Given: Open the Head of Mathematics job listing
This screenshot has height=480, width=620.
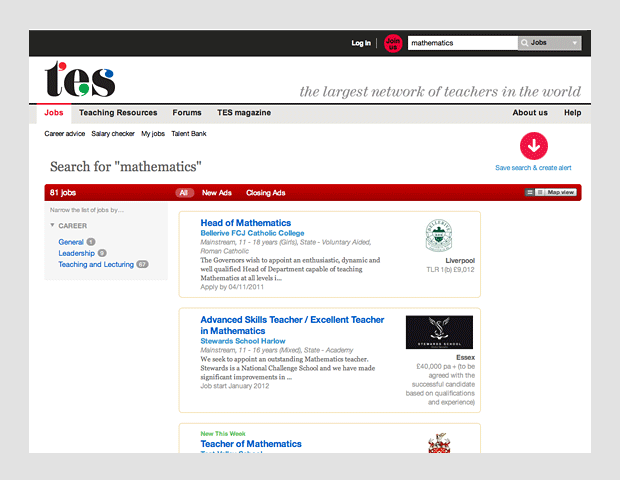Looking at the screenshot, I should pyautogui.click(x=246, y=223).
